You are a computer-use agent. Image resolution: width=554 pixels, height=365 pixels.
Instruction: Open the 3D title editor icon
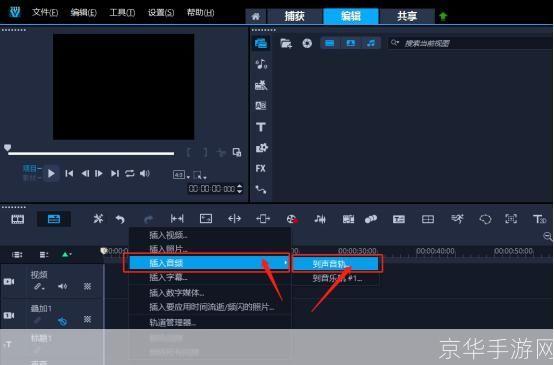(x=540, y=219)
